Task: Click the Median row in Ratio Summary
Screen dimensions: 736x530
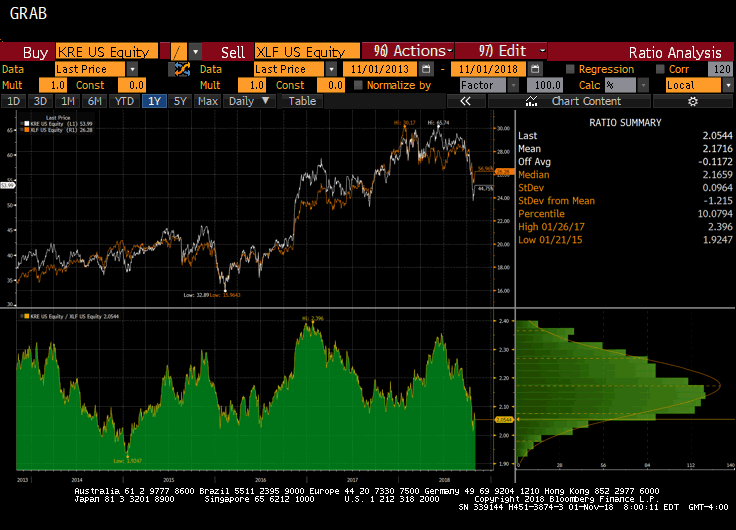Action: pos(625,175)
